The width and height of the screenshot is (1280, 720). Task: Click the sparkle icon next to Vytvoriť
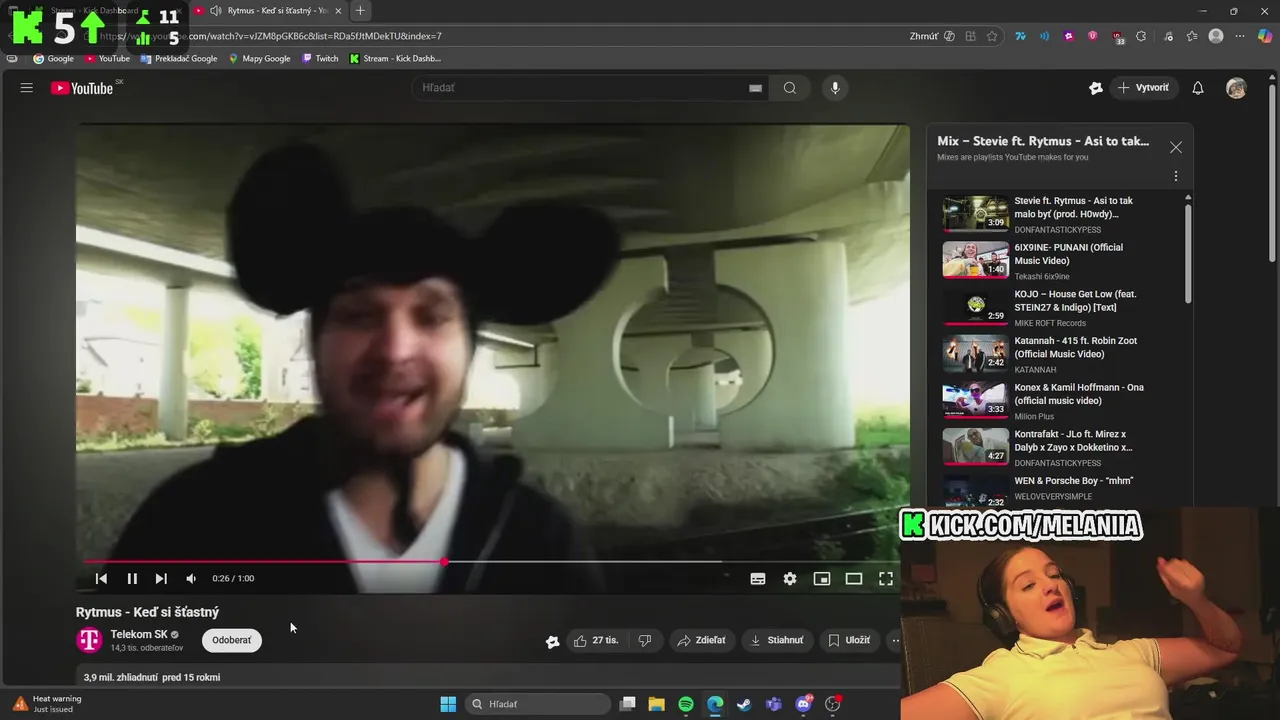[x=1096, y=88]
